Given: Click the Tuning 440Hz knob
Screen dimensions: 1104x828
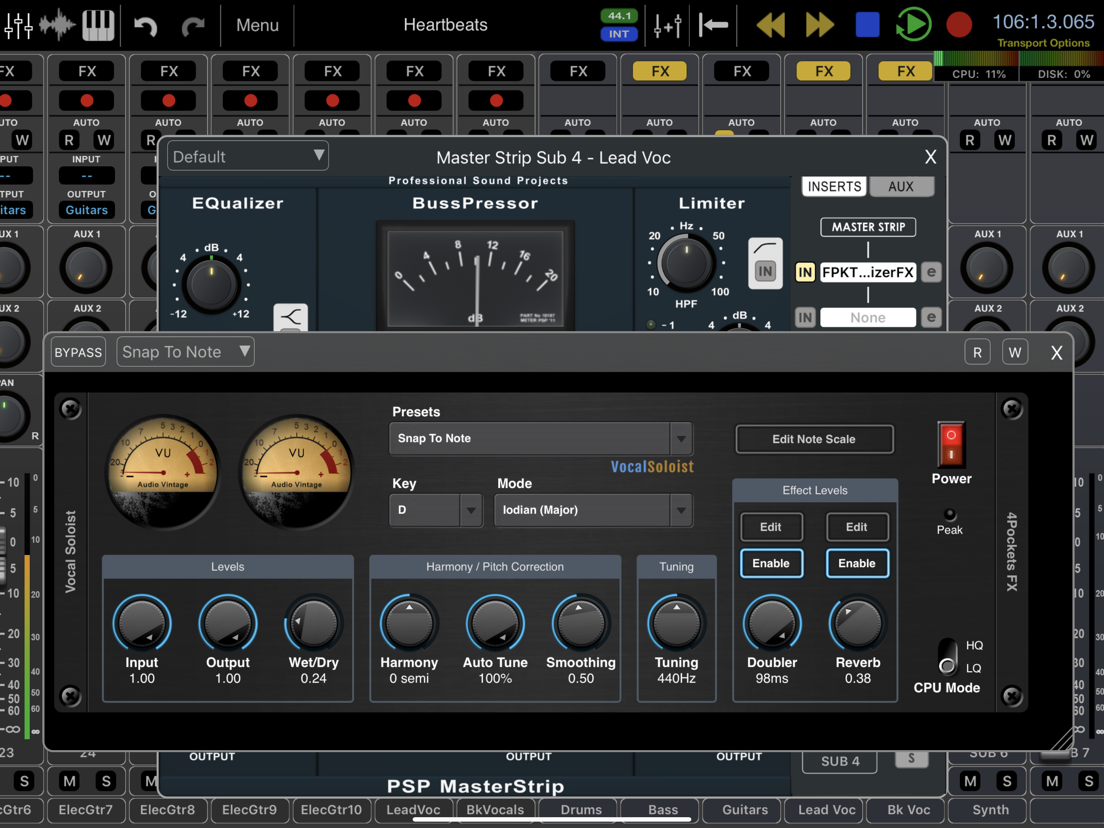Looking at the screenshot, I should 676,623.
